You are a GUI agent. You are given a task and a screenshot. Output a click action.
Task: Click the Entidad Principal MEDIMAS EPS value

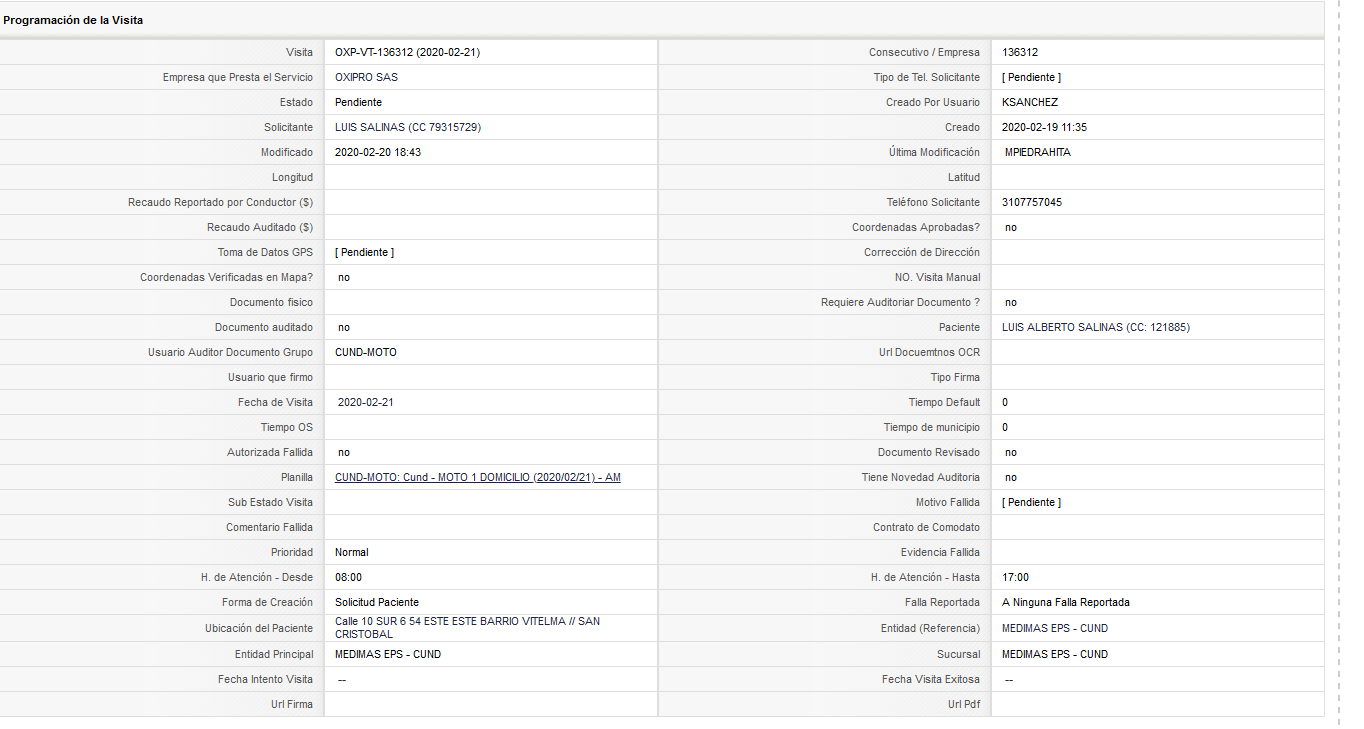pyautogui.click(x=388, y=654)
